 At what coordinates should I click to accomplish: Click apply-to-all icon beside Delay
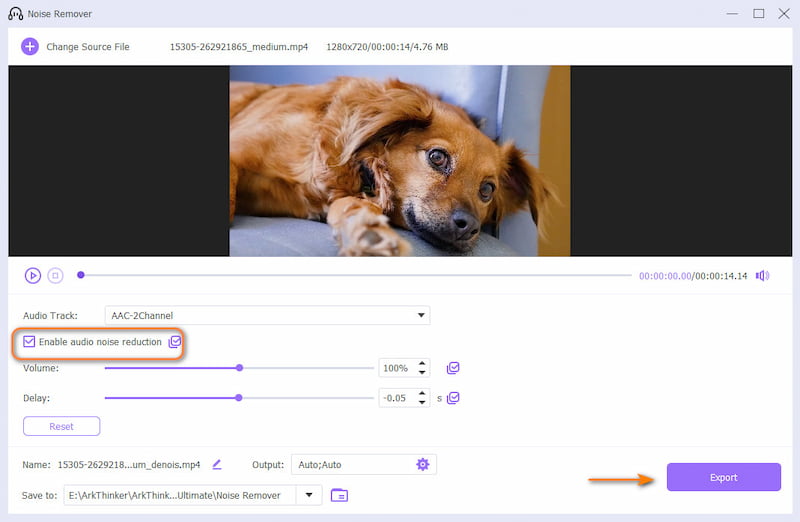point(453,398)
